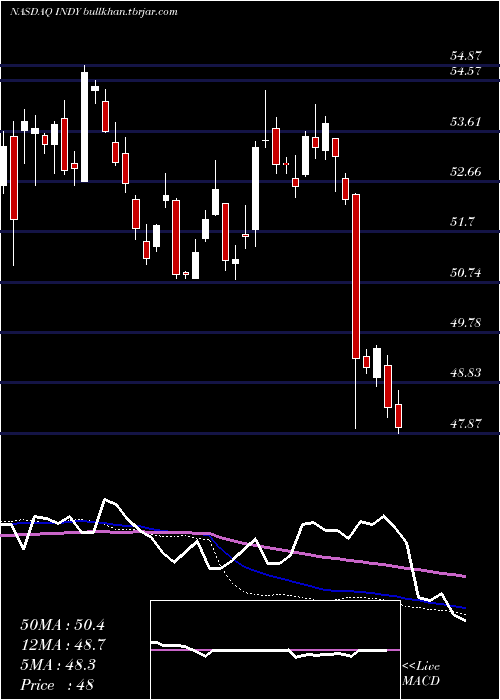Image resolution: width=500 pixels, height=700 pixels.
Task: Click the 50MA : 50.4 reading
Action: pos(62,625)
